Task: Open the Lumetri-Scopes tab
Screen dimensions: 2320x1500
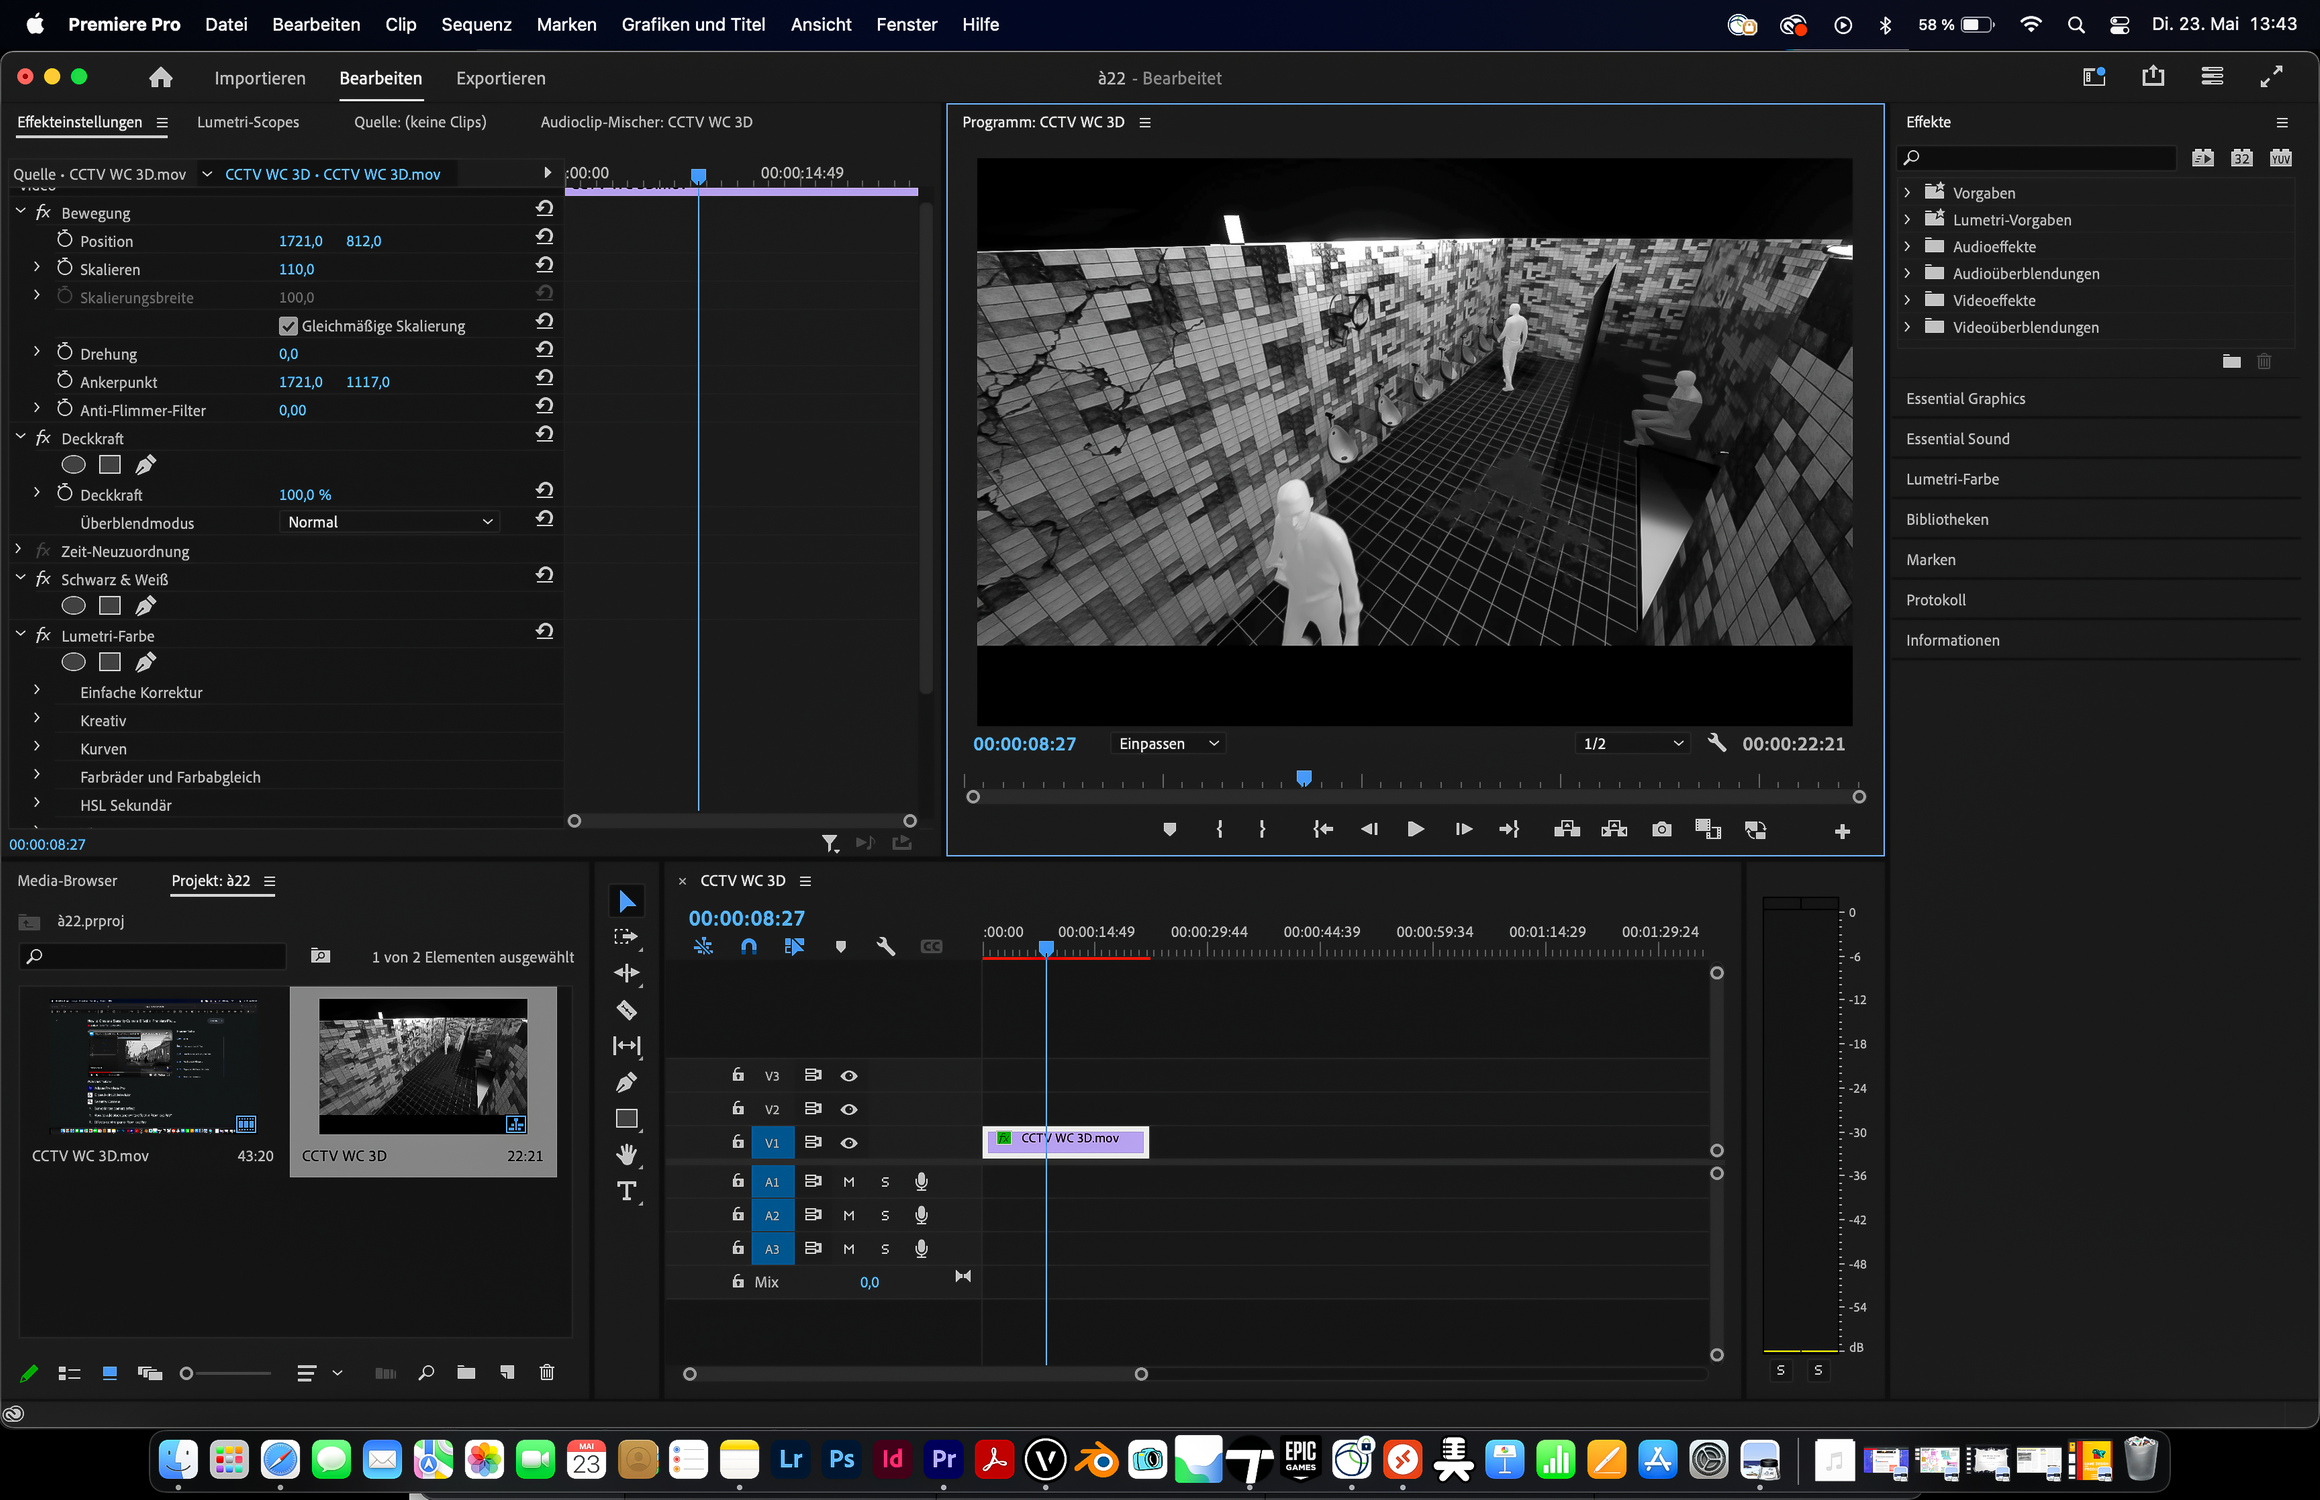Action: 248,122
